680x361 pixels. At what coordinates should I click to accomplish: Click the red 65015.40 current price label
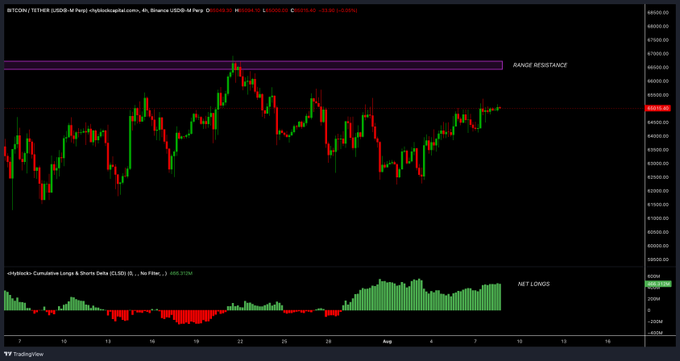pos(658,108)
